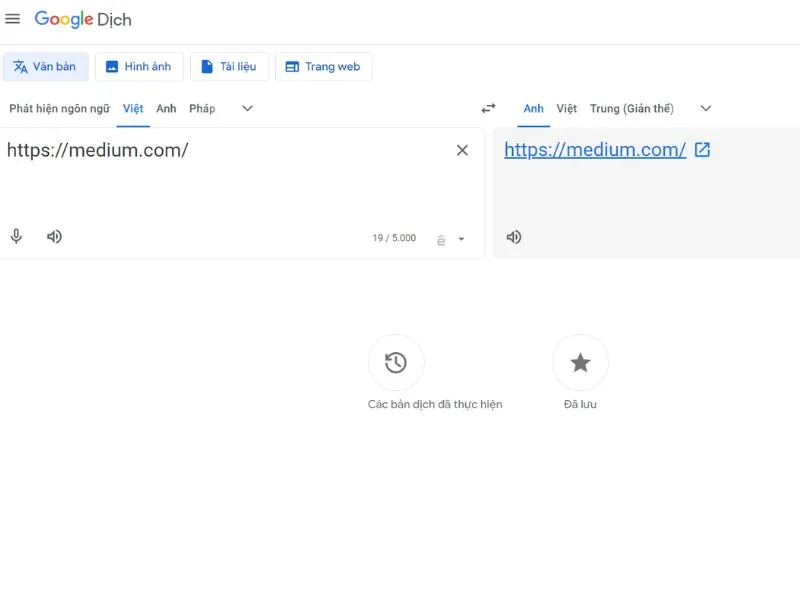Choose Phát hiện ngôn ngữ source option
Image resolution: width=800 pixels, height=600 pixels.
pyautogui.click(x=60, y=109)
